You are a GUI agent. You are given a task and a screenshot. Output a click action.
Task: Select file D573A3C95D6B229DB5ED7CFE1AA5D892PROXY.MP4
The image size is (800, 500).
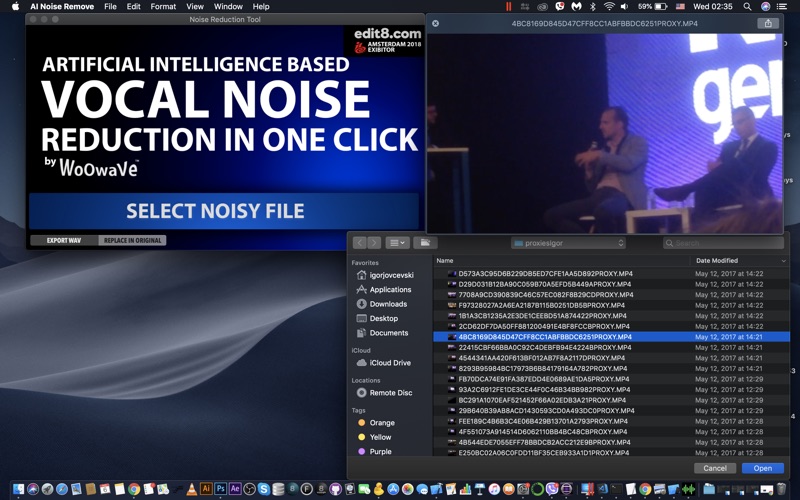(x=611, y=273)
